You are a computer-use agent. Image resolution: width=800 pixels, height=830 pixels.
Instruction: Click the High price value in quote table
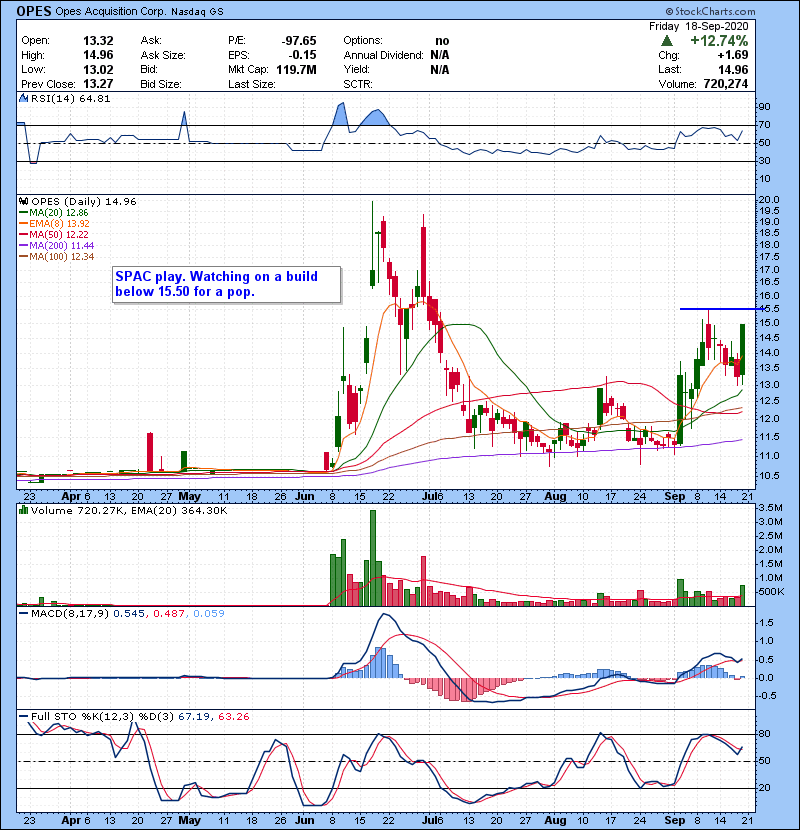tap(98, 55)
